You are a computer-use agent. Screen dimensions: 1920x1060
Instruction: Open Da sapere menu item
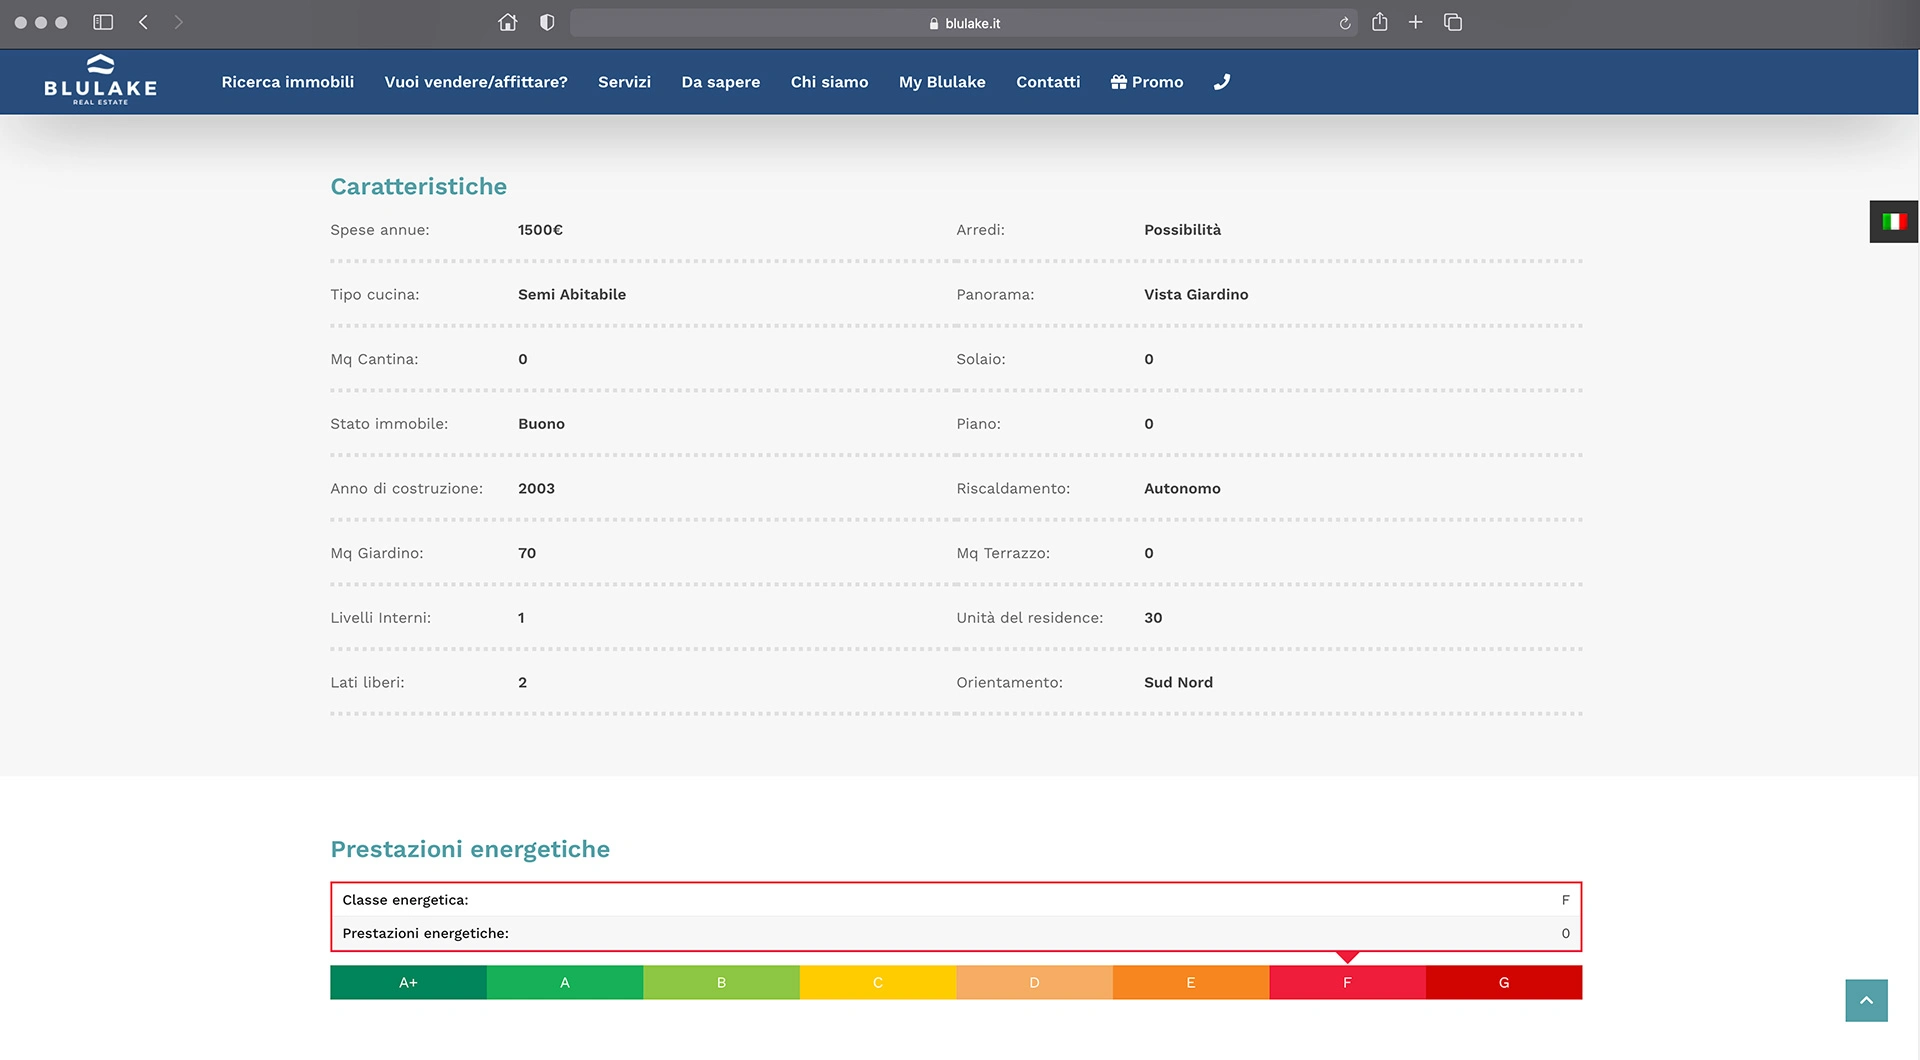click(x=721, y=82)
